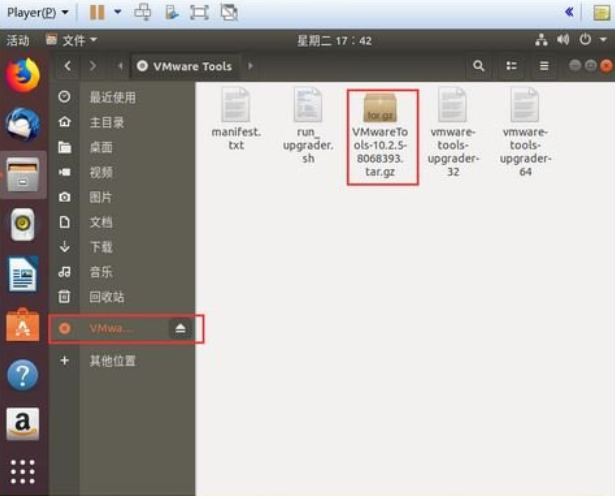Select run_upgrader.sh file
Viewport: 615px width, 497px height.
pos(308,126)
